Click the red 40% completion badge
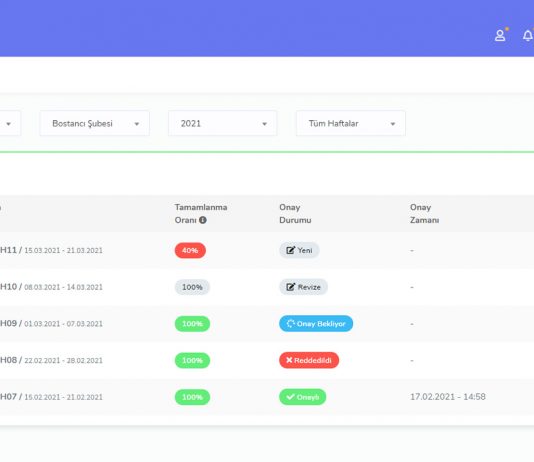This screenshot has height=462, width=534. coord(190,250)
